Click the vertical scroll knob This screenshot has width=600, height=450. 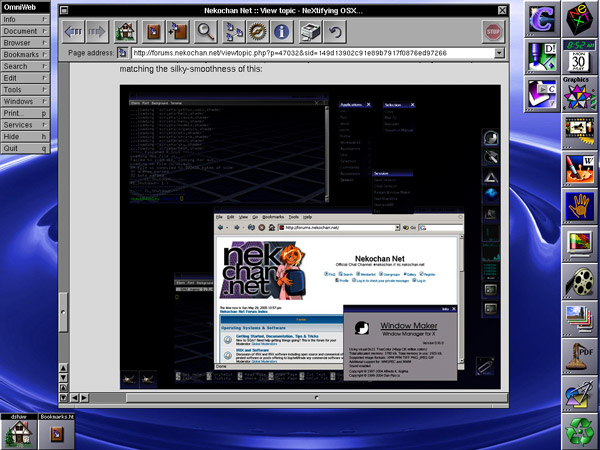(64, 312)
